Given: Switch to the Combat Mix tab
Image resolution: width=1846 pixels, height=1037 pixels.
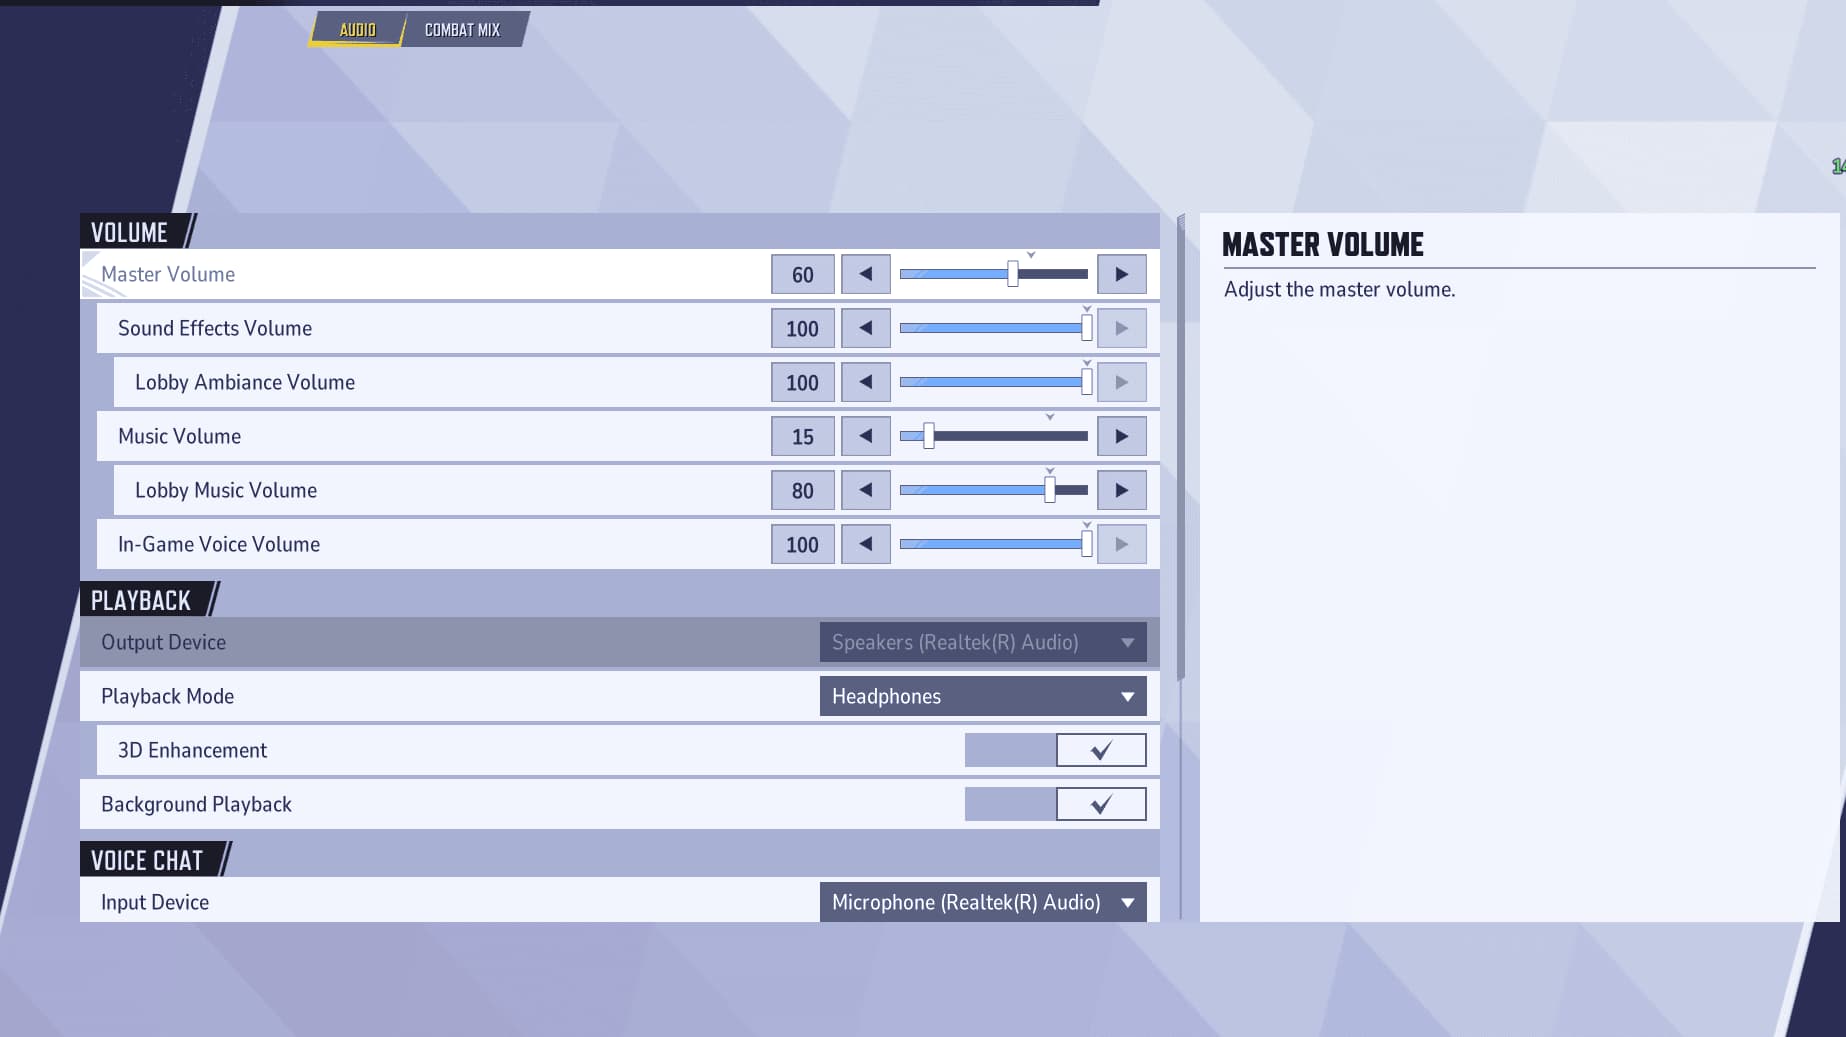Looking at the screenshot, I should pyautogui.click(x=462, y=30).
